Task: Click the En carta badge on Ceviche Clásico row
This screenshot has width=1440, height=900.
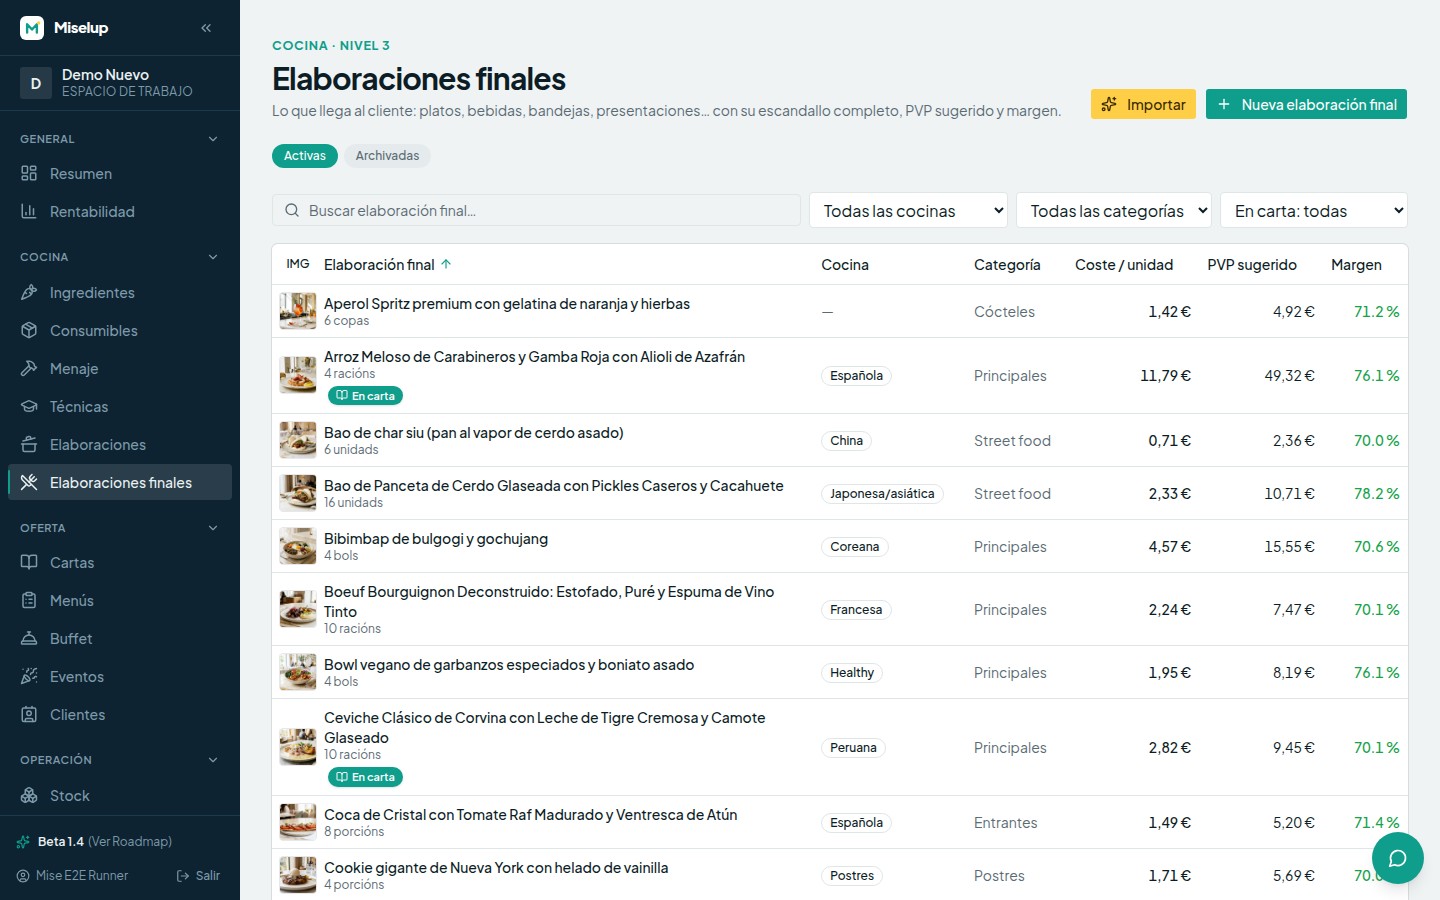Action: [x=365, y=777]
